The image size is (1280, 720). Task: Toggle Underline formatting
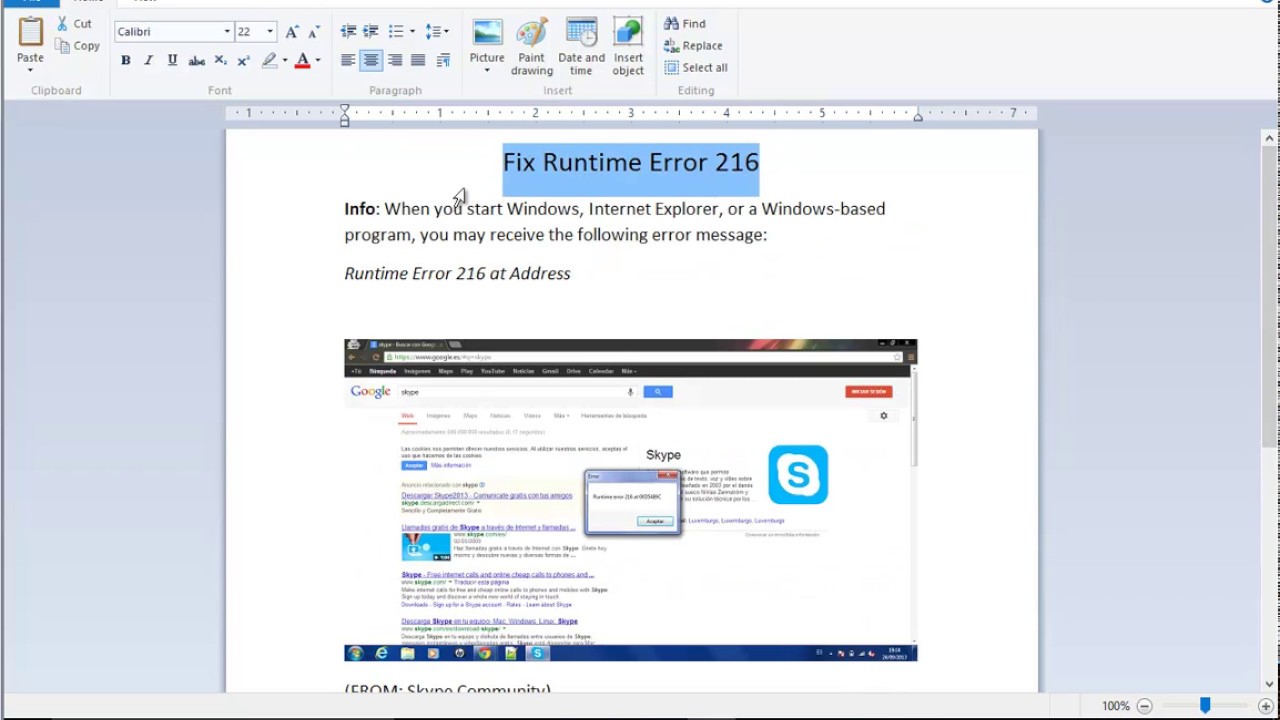pyautogui.click(x=172, y=61)
